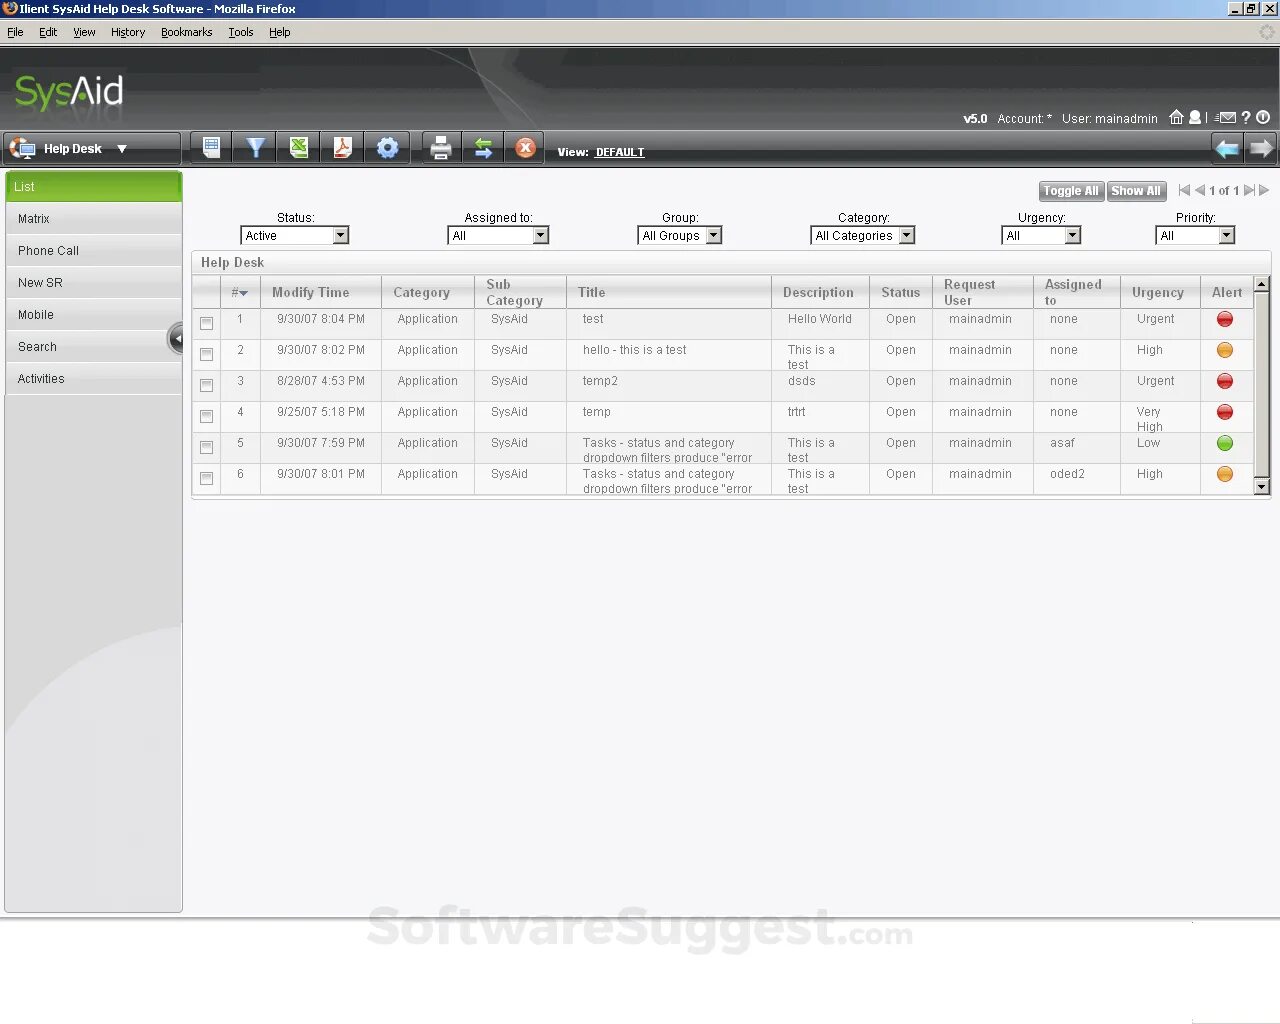Click the logout power icon

(1263, 117)
